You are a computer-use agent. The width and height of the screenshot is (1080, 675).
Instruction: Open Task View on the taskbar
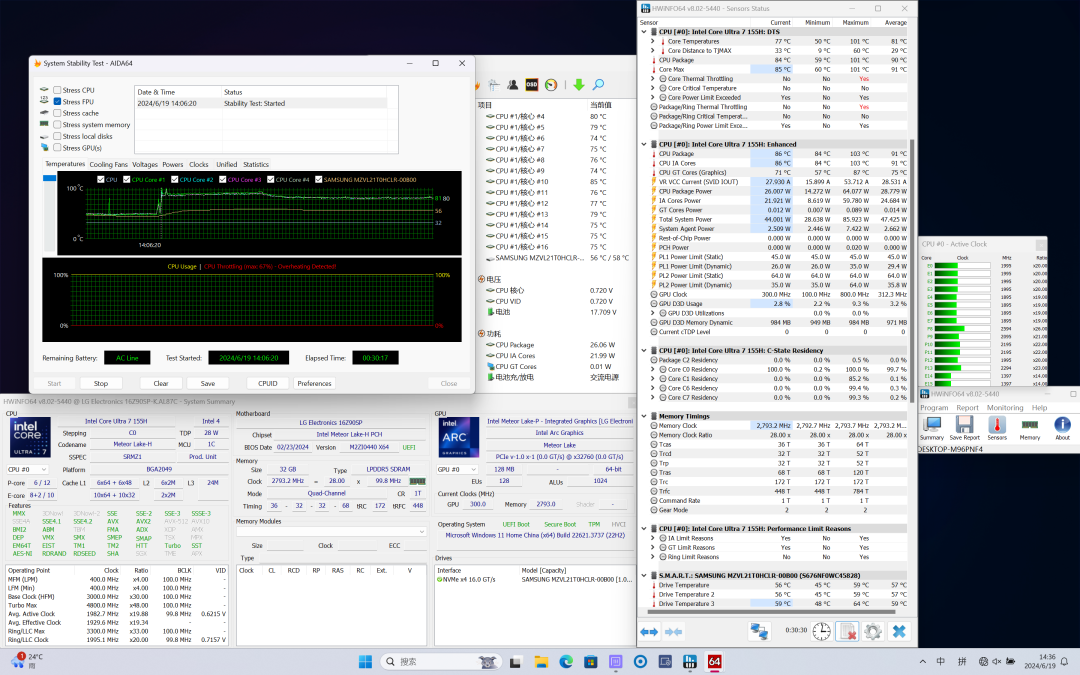[515, 662]
